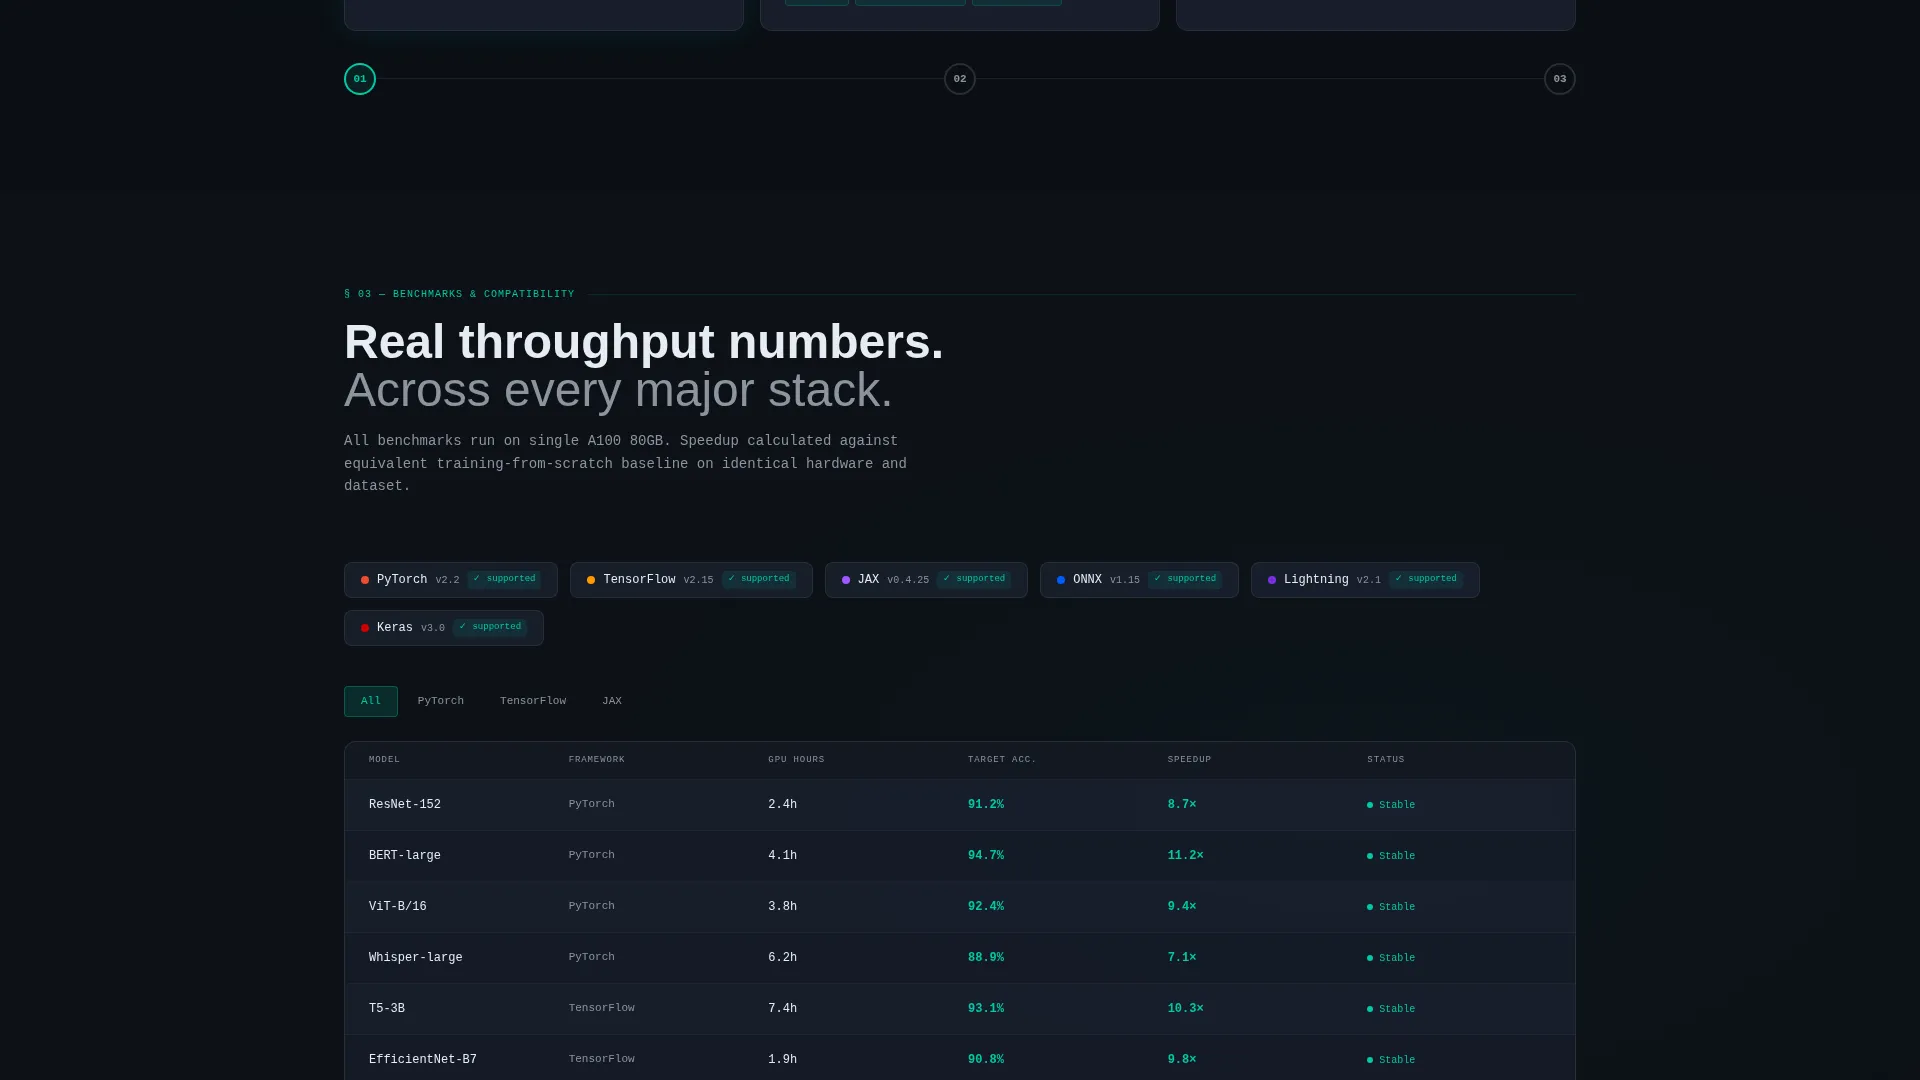The image size is (1920, 1080).
Task: Click the 11.2× speedup value
Action: [1186, 856]
